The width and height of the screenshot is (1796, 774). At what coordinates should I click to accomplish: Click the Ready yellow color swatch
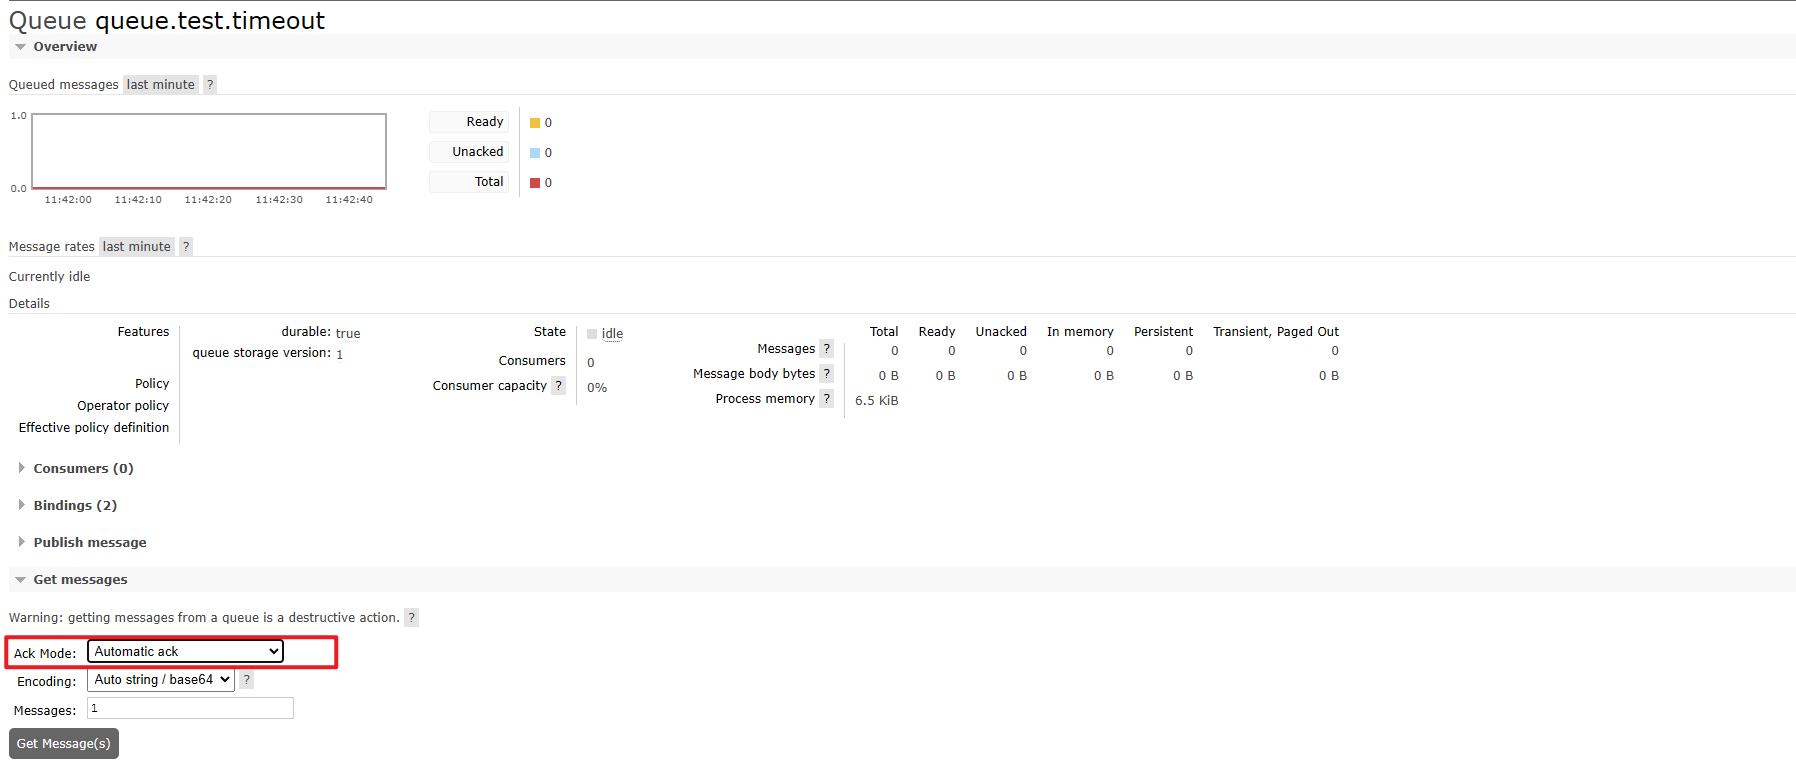535,123
